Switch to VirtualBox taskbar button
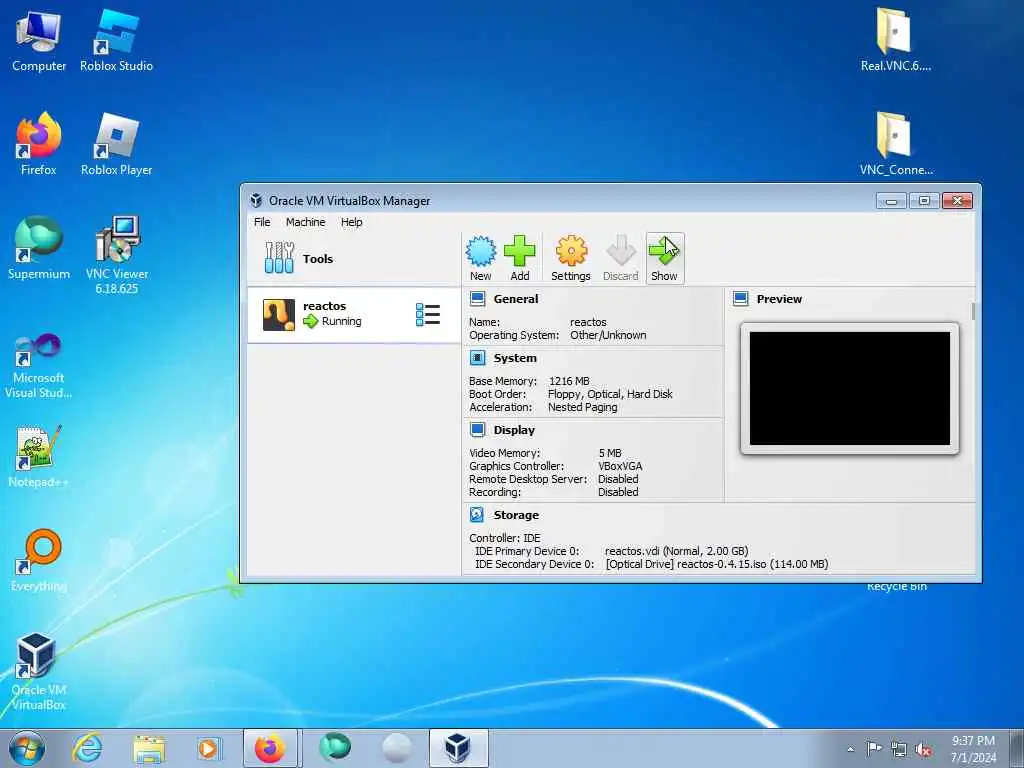 click(x=458, y=748)
